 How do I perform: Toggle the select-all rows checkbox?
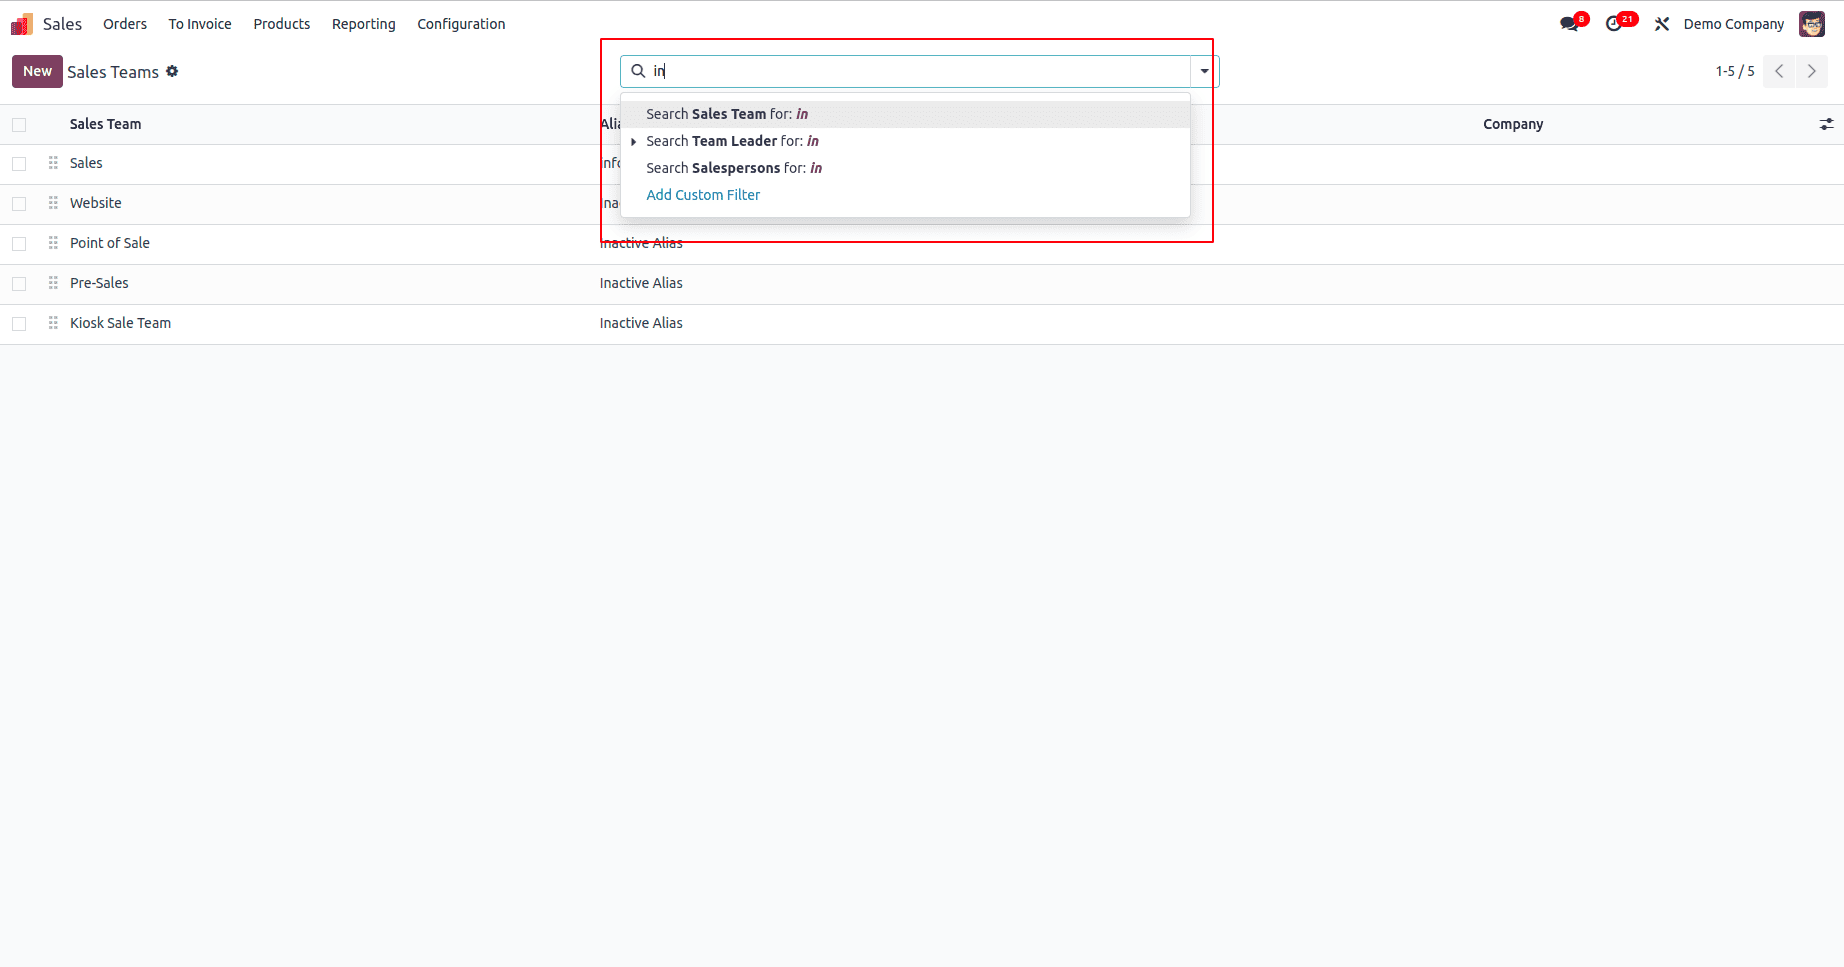(x=19, y=125)
